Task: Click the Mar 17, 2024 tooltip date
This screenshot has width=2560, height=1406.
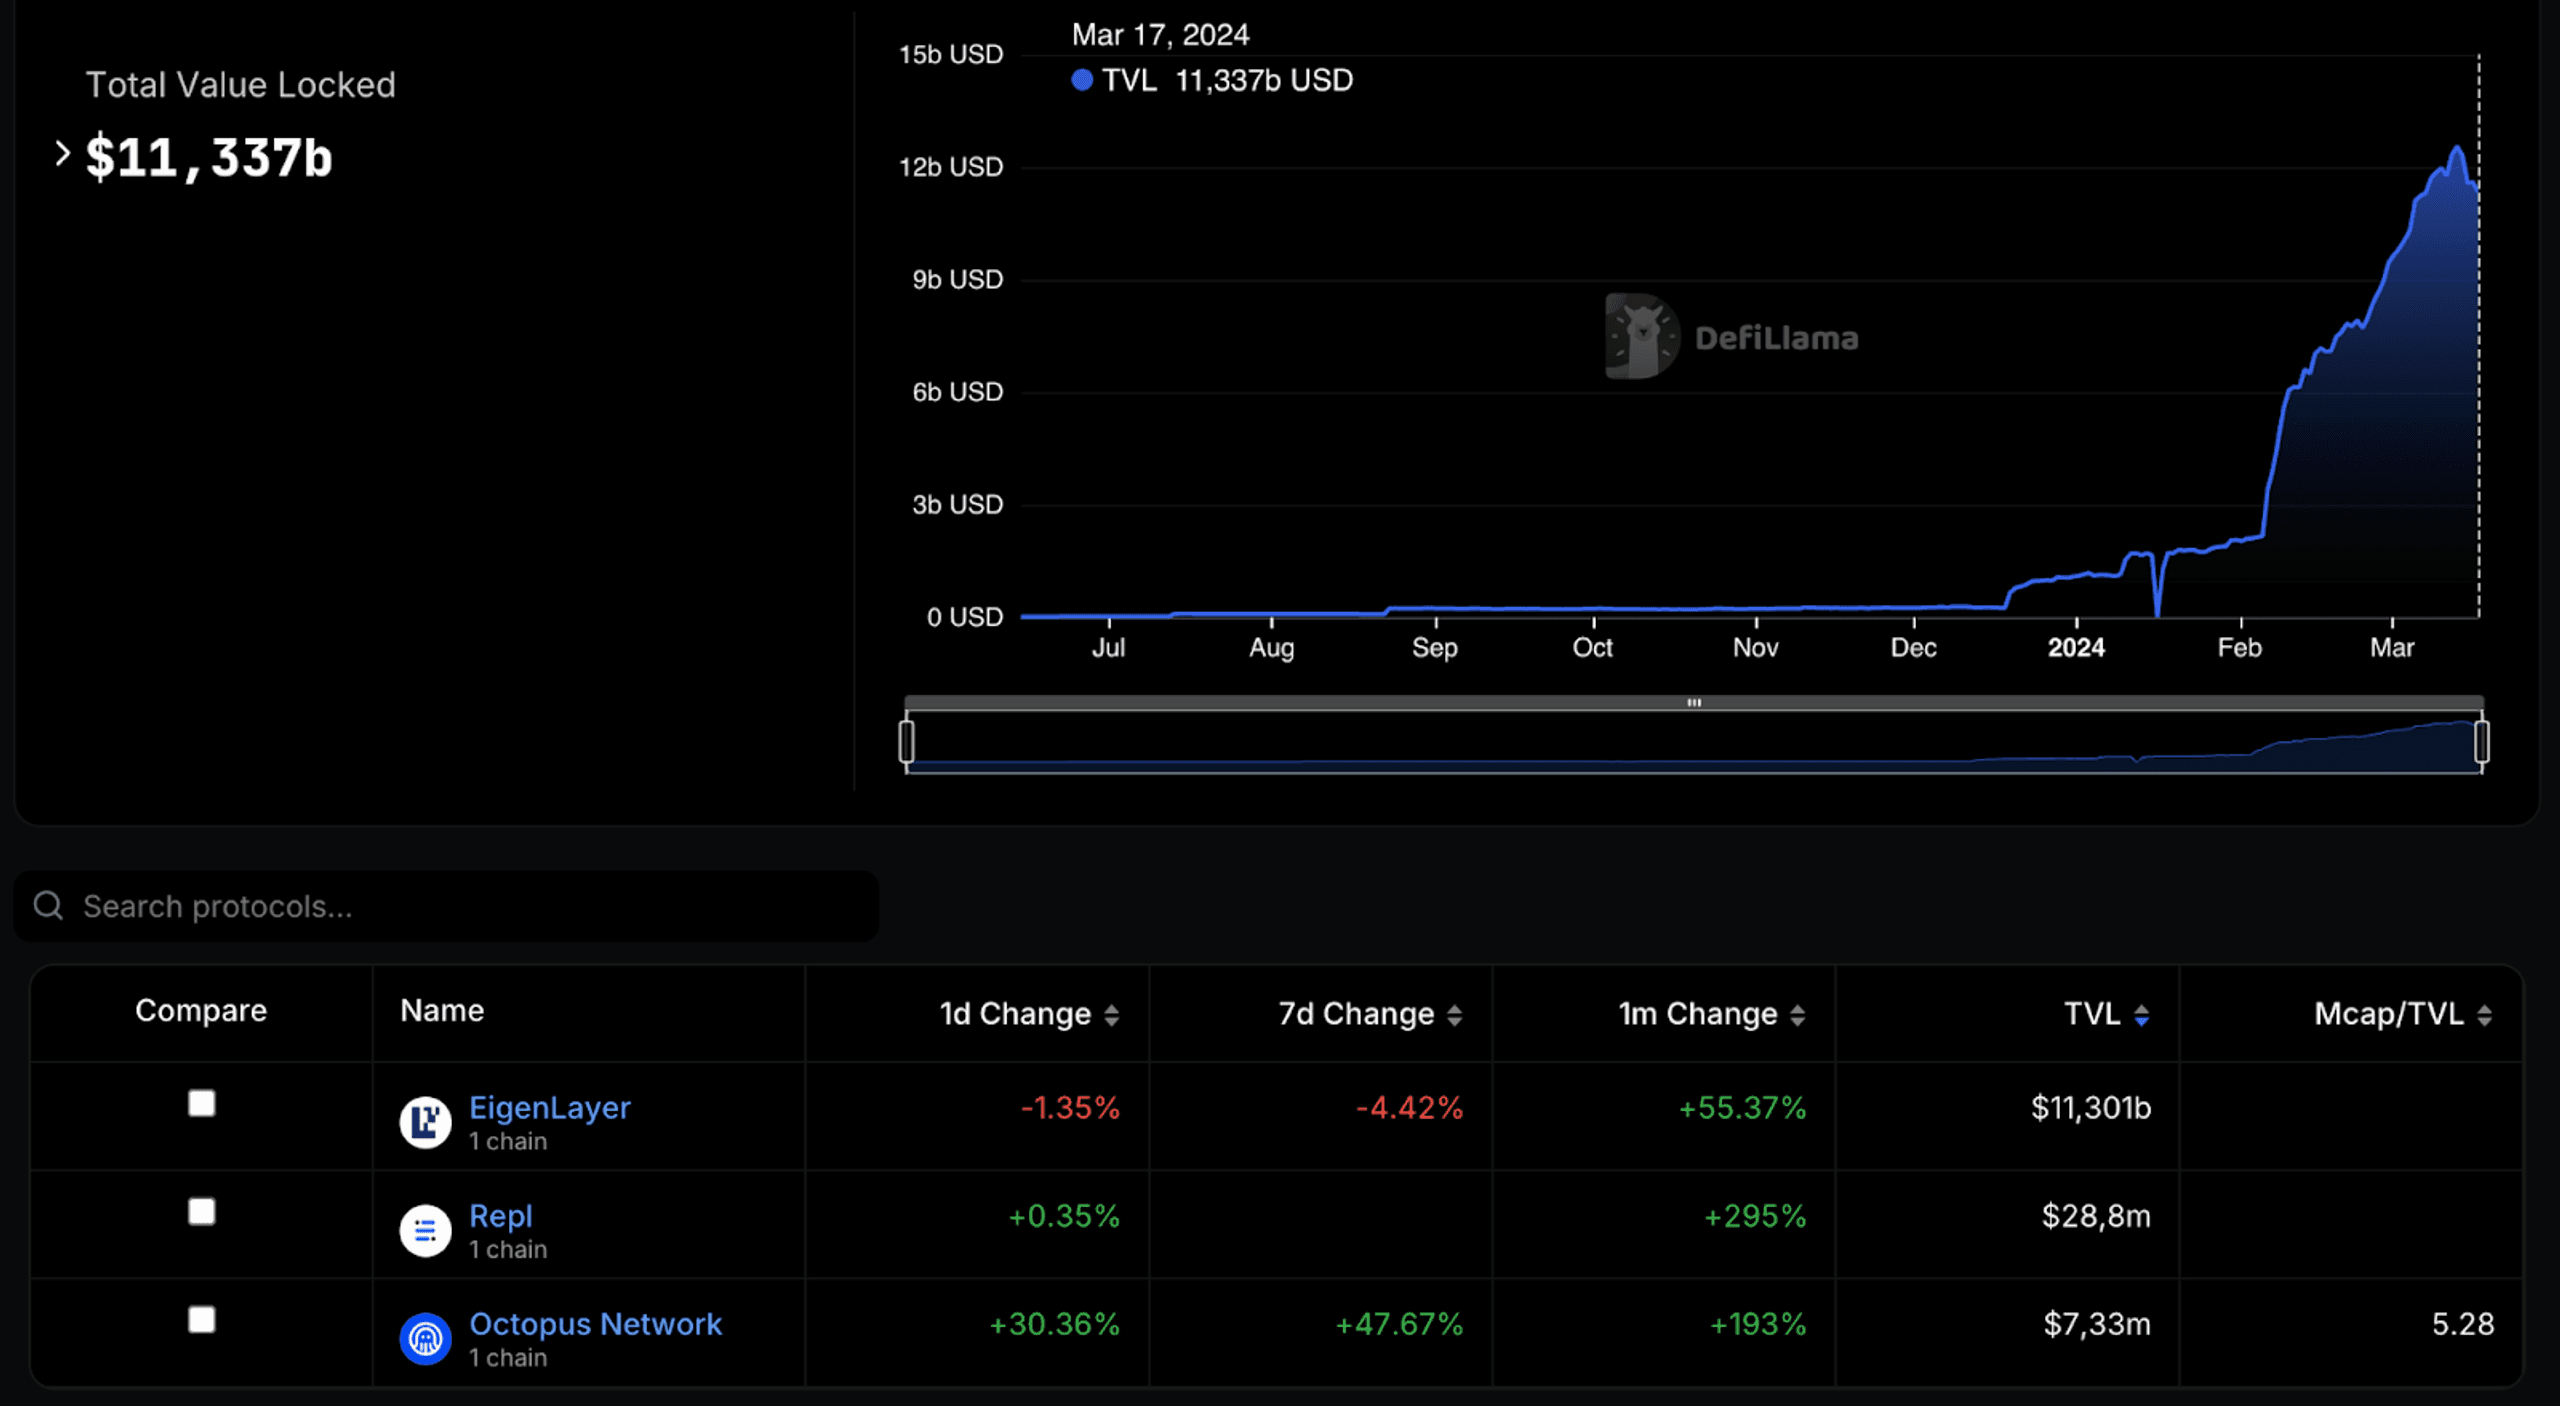Action: (1160, 35)
